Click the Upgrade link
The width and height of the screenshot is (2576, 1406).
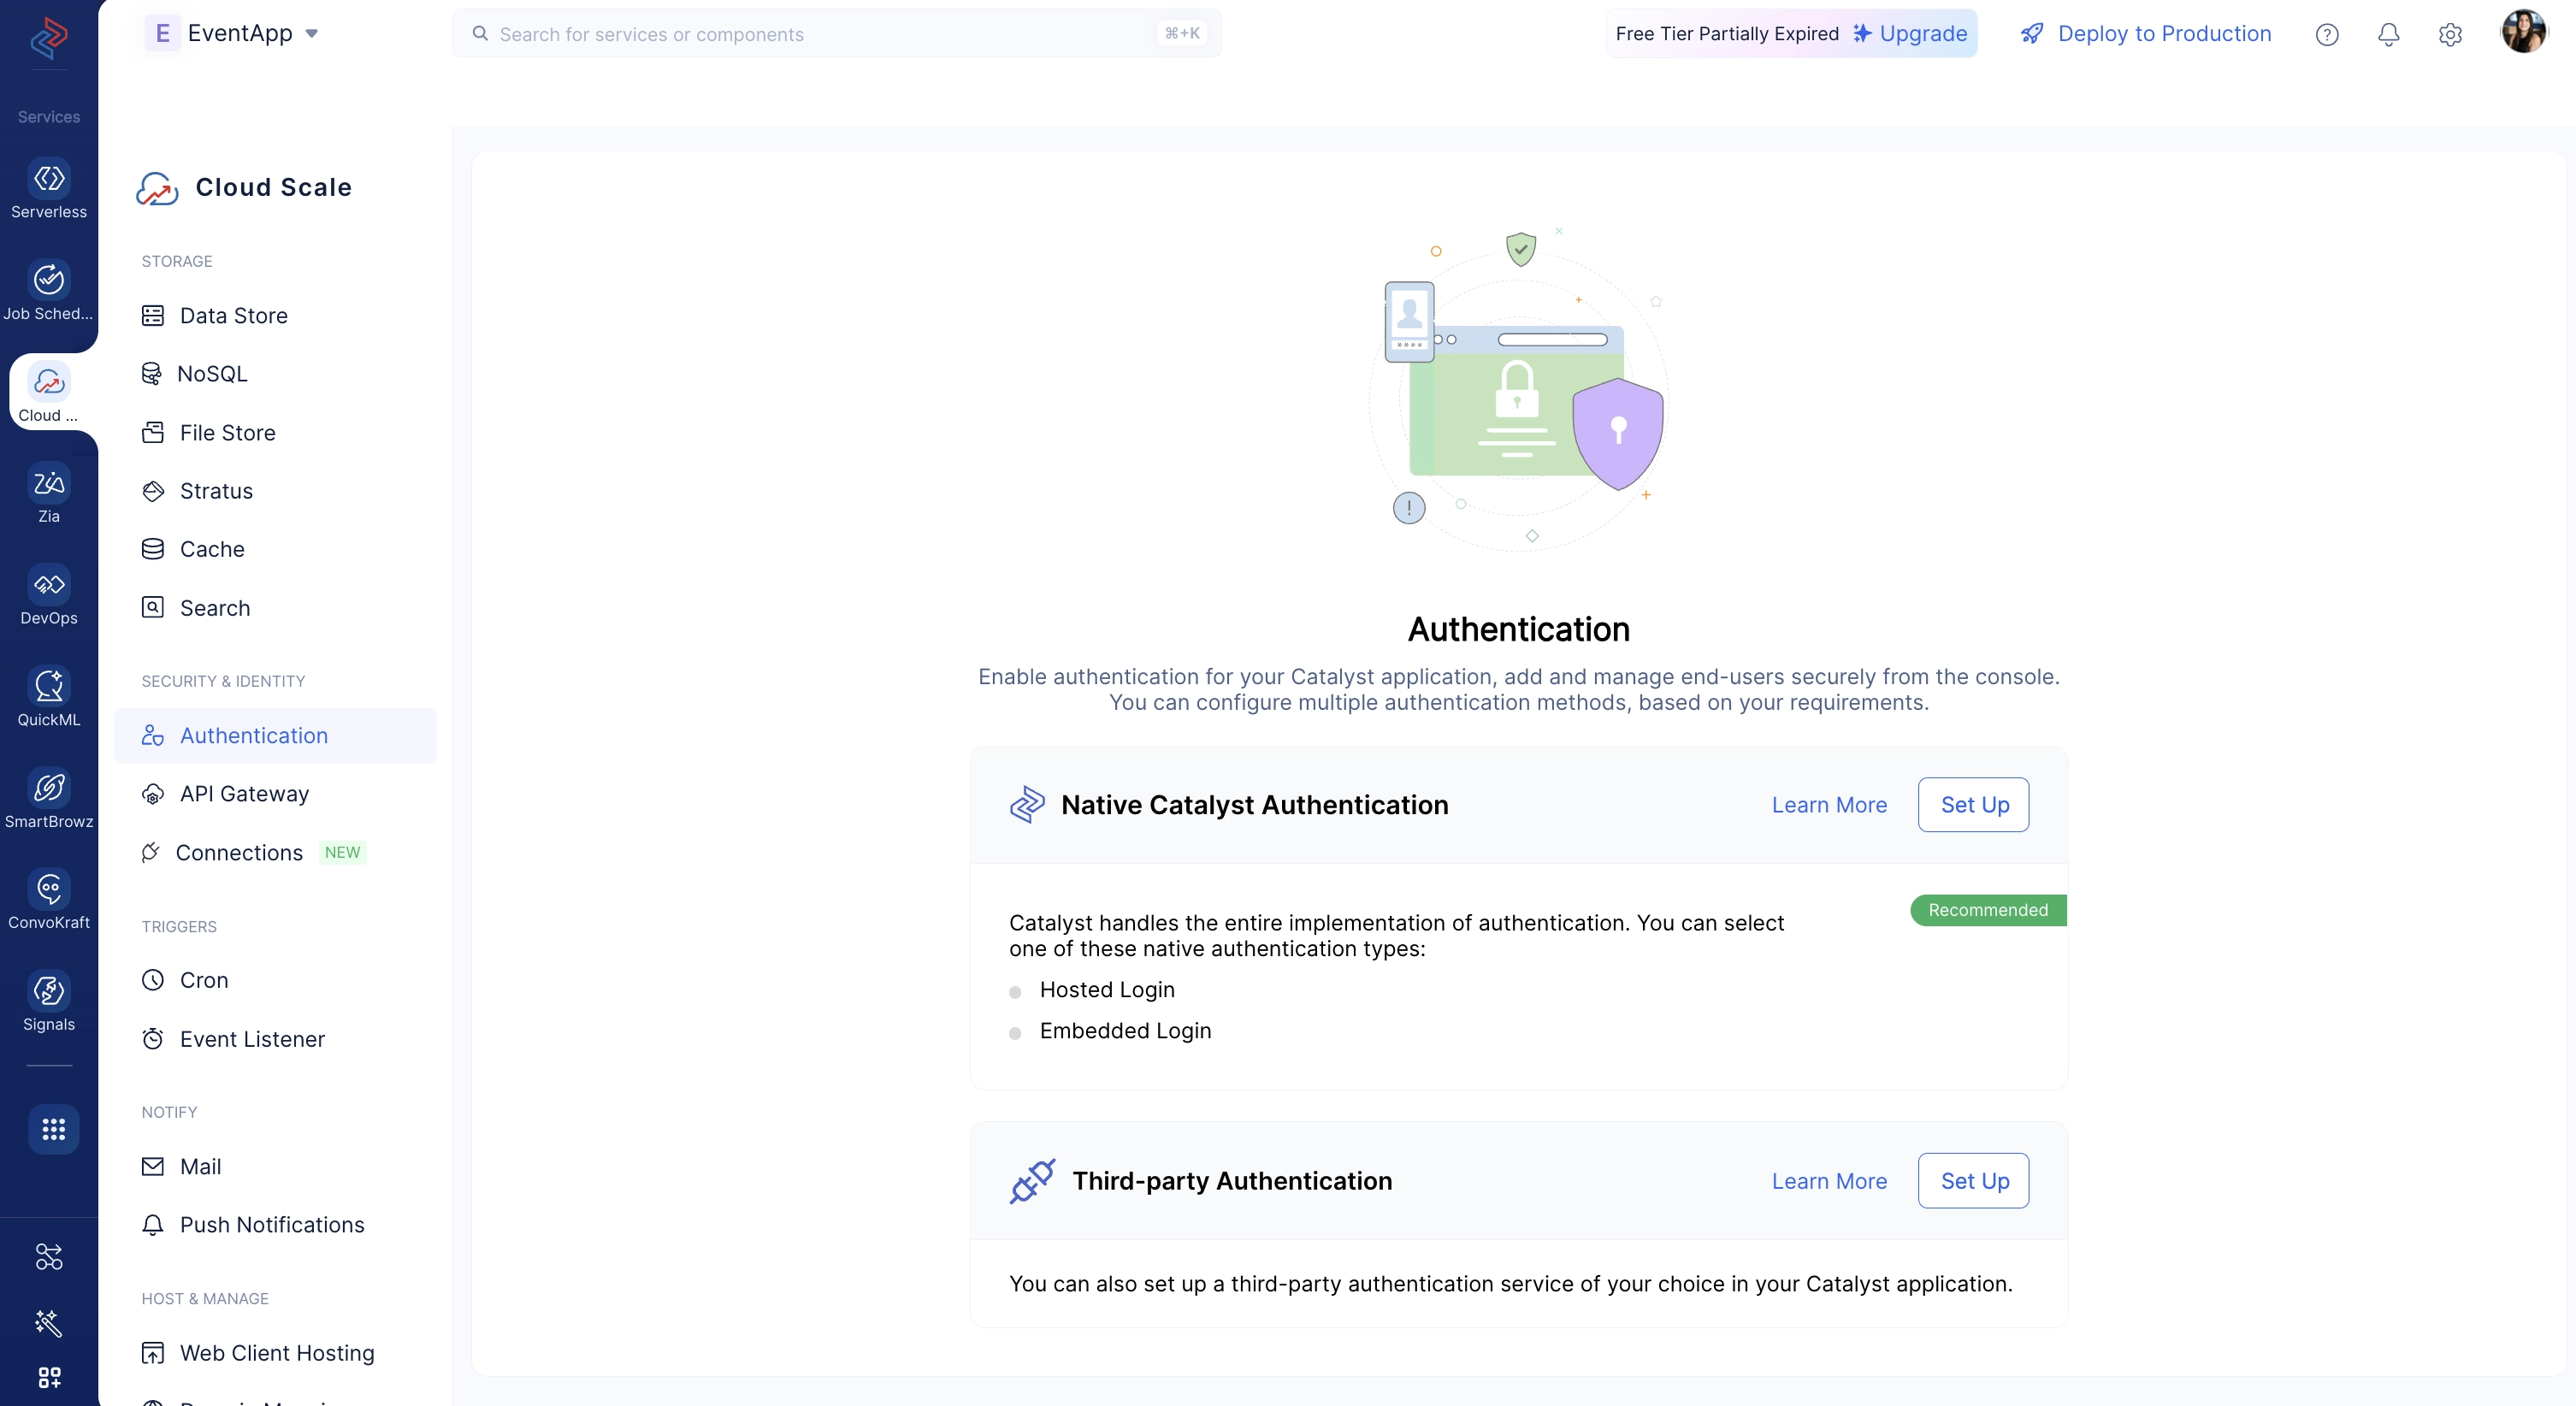click(1910, 33)
